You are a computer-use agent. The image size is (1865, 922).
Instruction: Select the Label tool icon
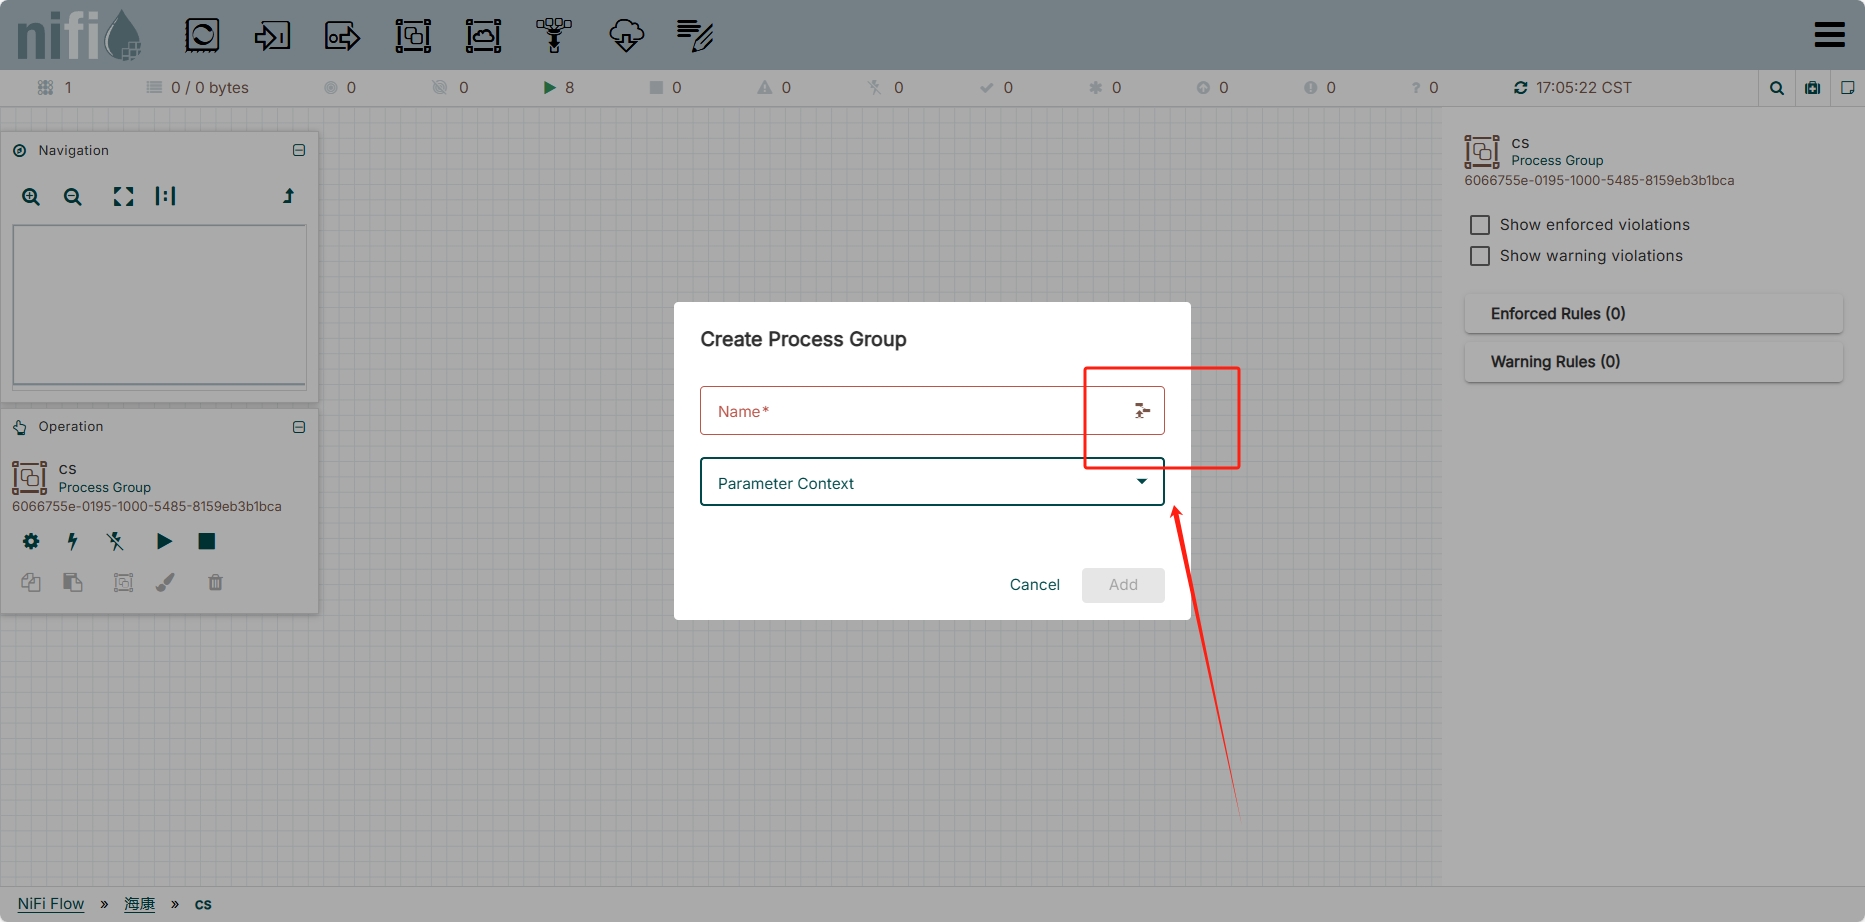695,36
